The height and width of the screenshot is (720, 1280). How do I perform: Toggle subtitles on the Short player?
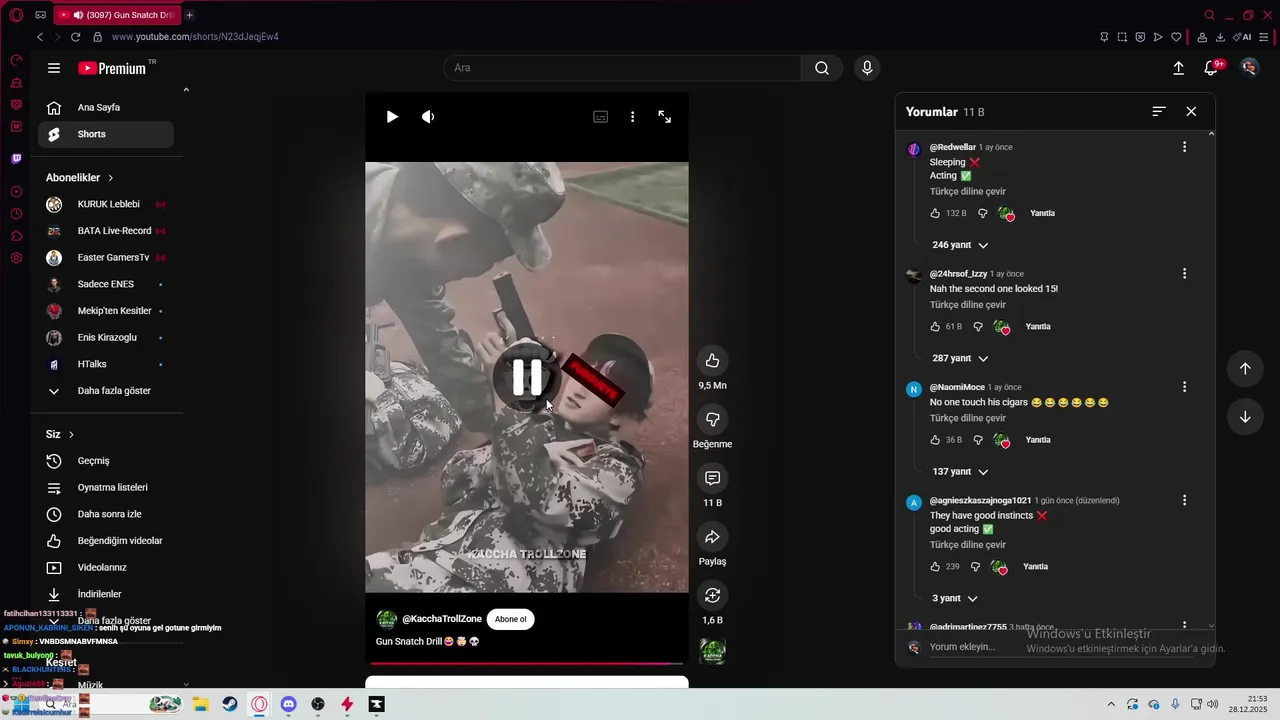click(x=600, y=117)
